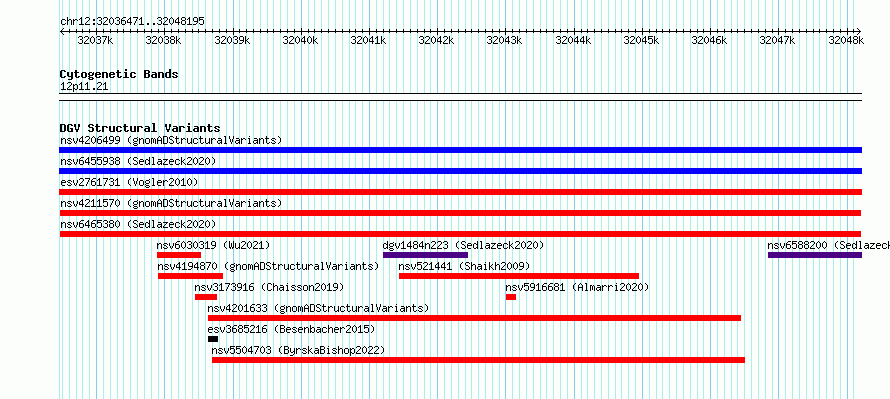Screen dimensions: 890x399
Task: Click the Cytogenetic Bands track title
Action: 119,74
